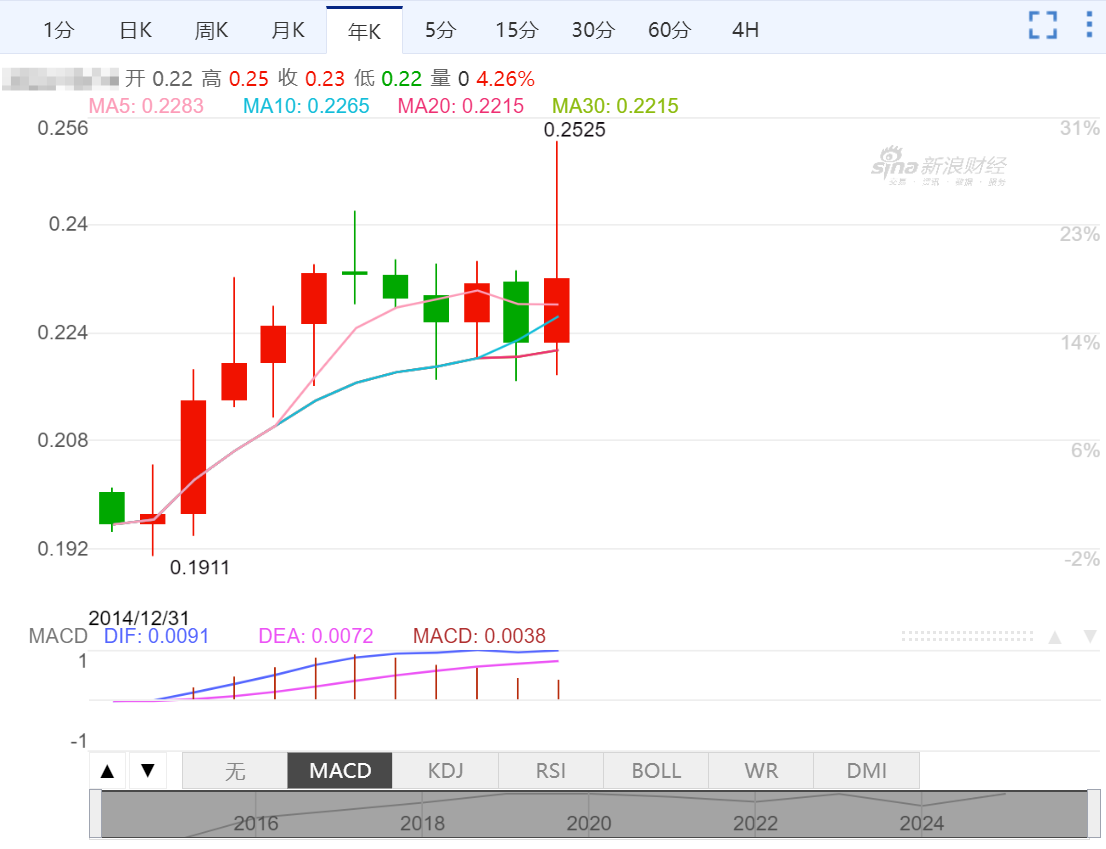Select the 周K weekly chart tab

[x=211, y=30]
